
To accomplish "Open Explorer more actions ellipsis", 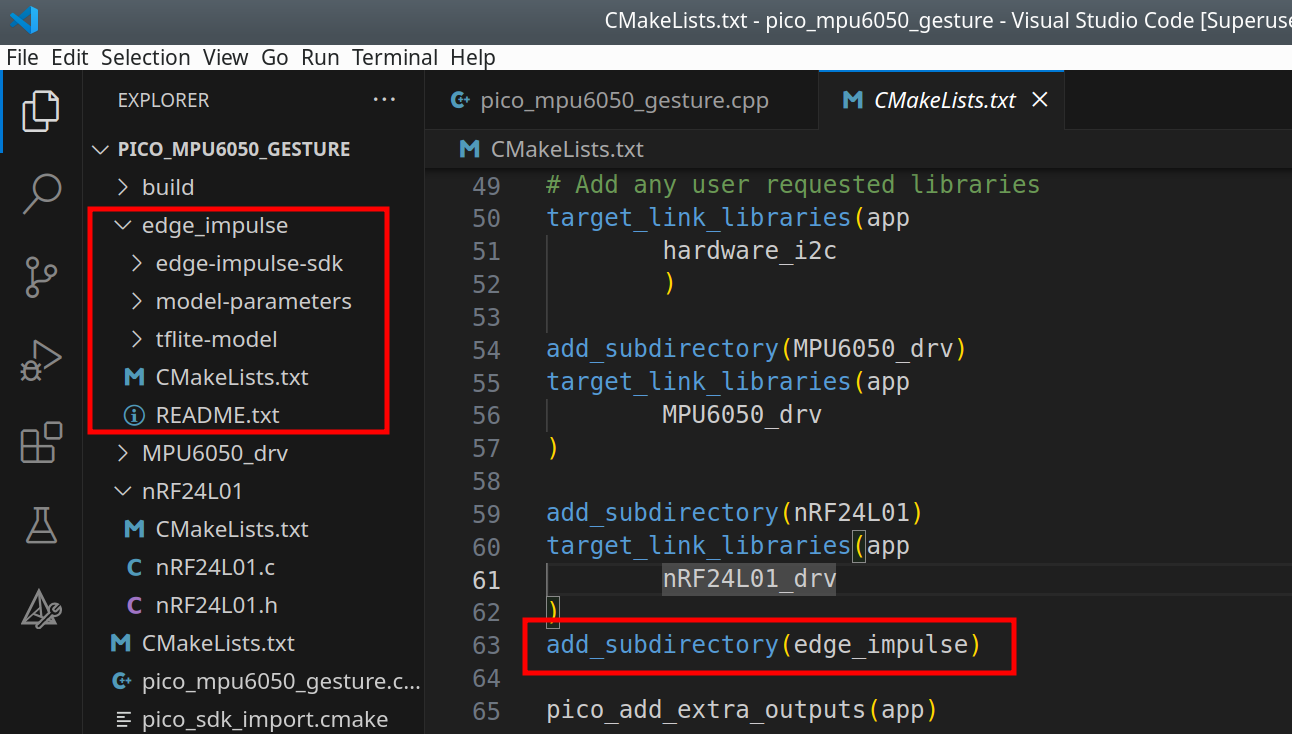I will (384, 100).
